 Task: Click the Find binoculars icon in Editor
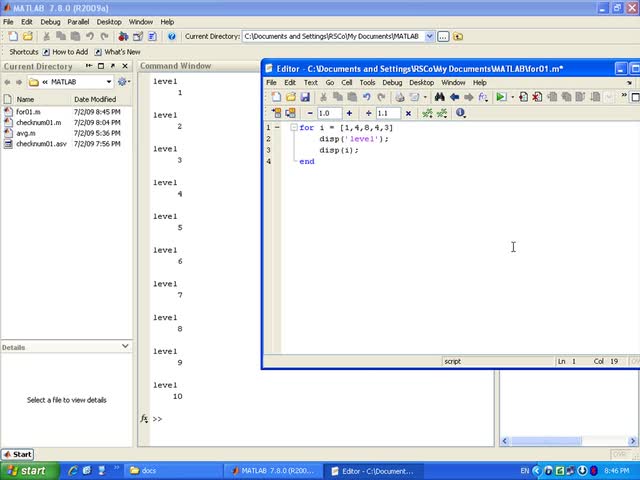(440, 97)
